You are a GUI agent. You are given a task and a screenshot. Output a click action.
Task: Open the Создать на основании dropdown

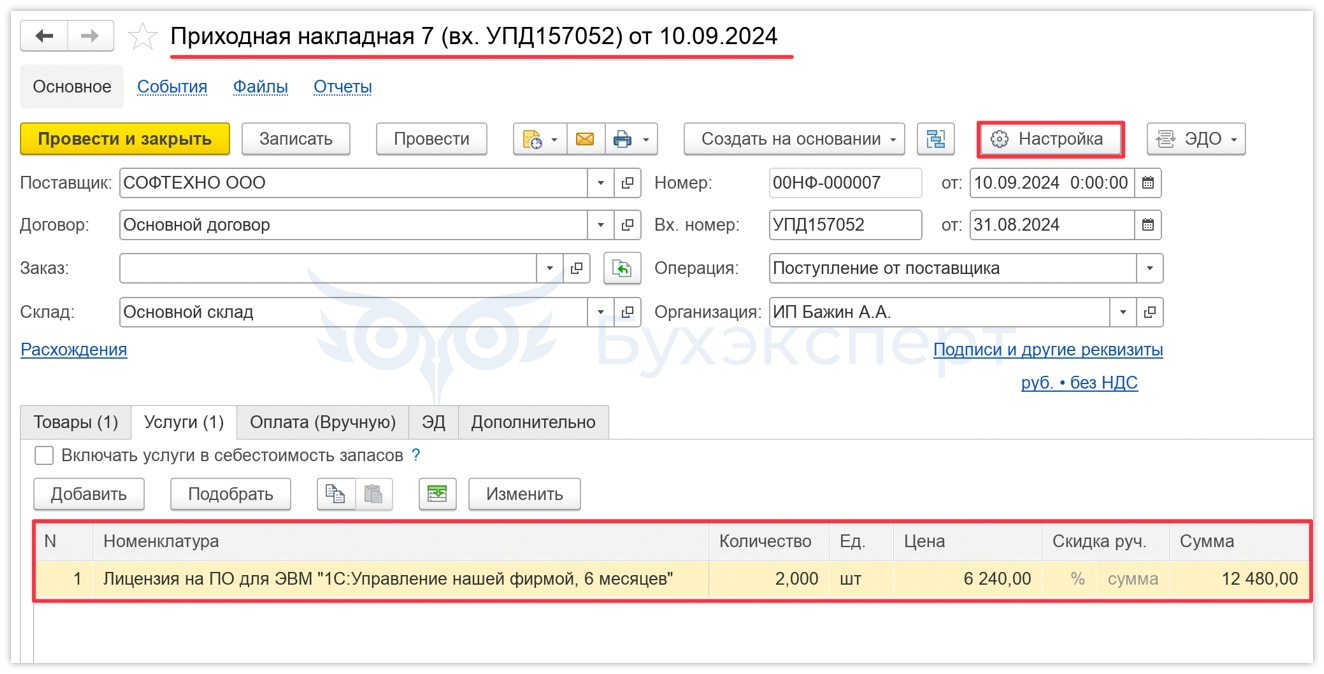tap(794, 139)
